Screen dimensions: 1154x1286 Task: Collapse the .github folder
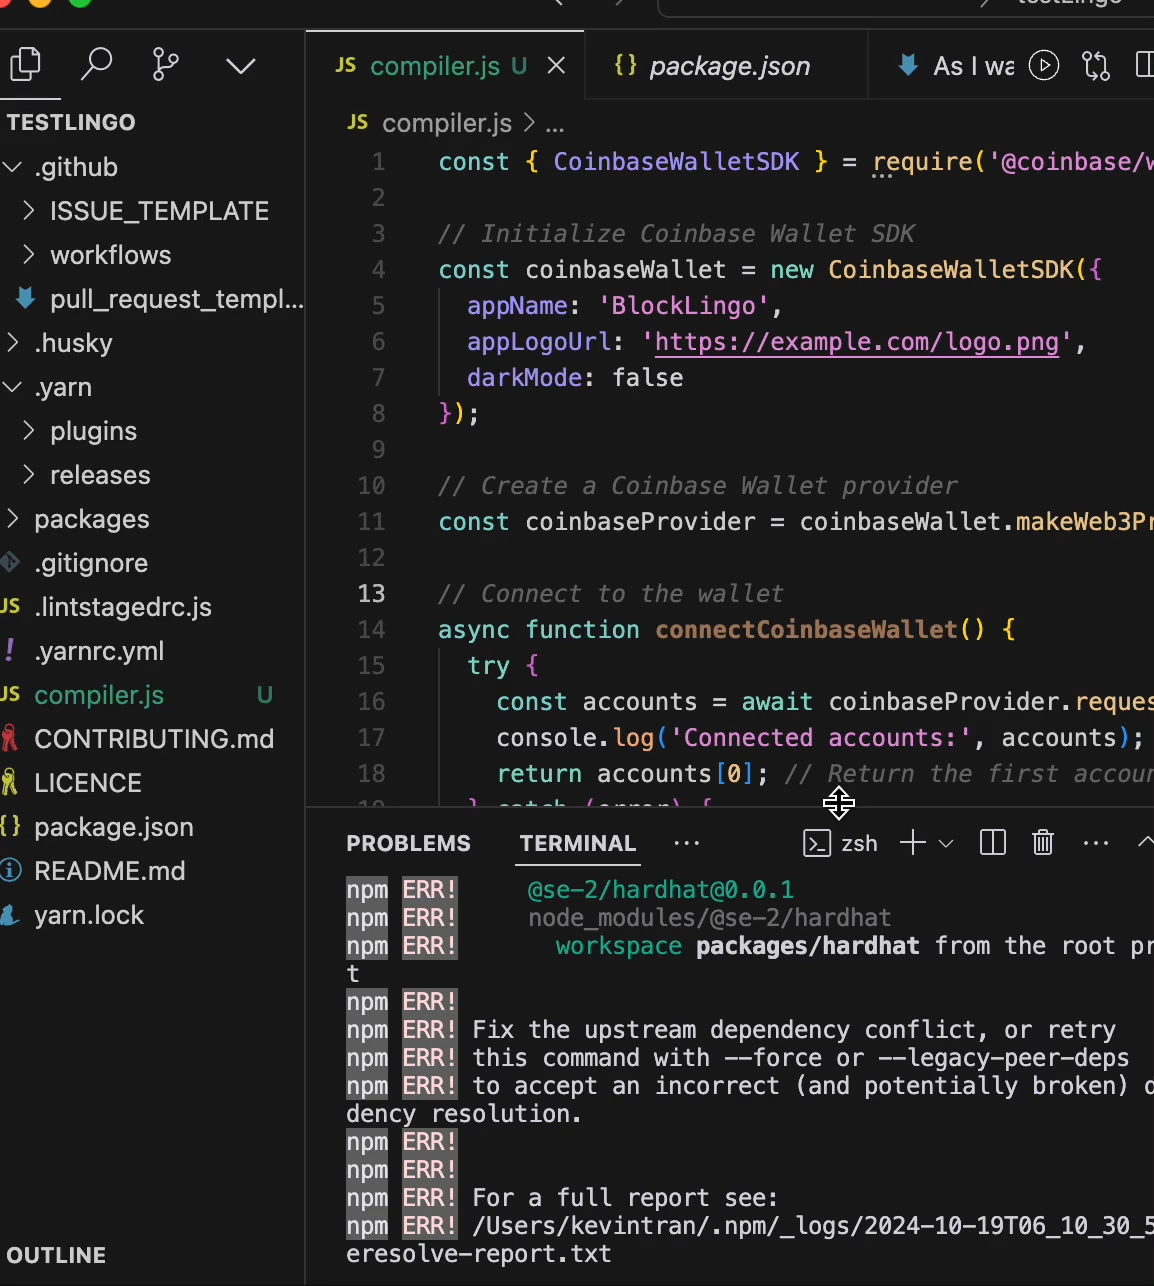pos(152,167)
